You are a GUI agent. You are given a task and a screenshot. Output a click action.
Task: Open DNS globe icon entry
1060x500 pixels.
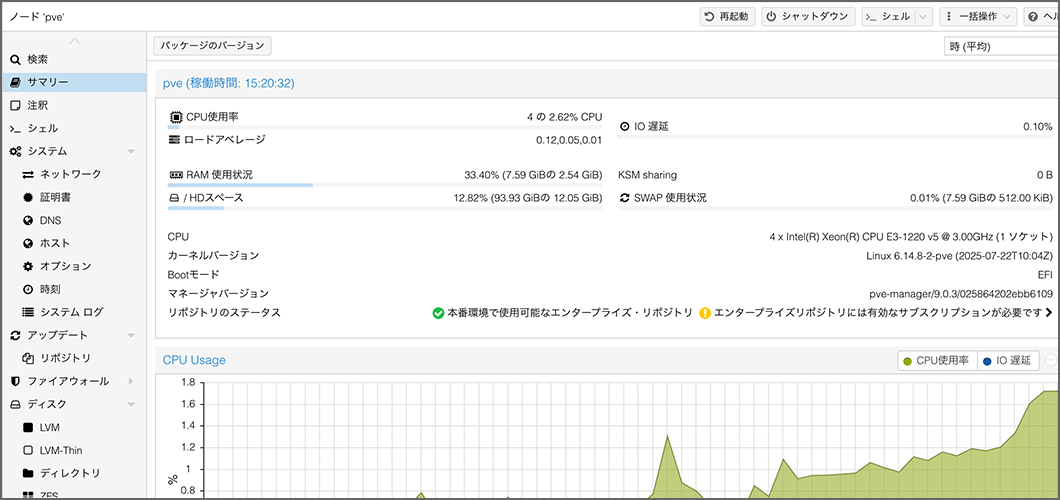(x=29, y=220)
